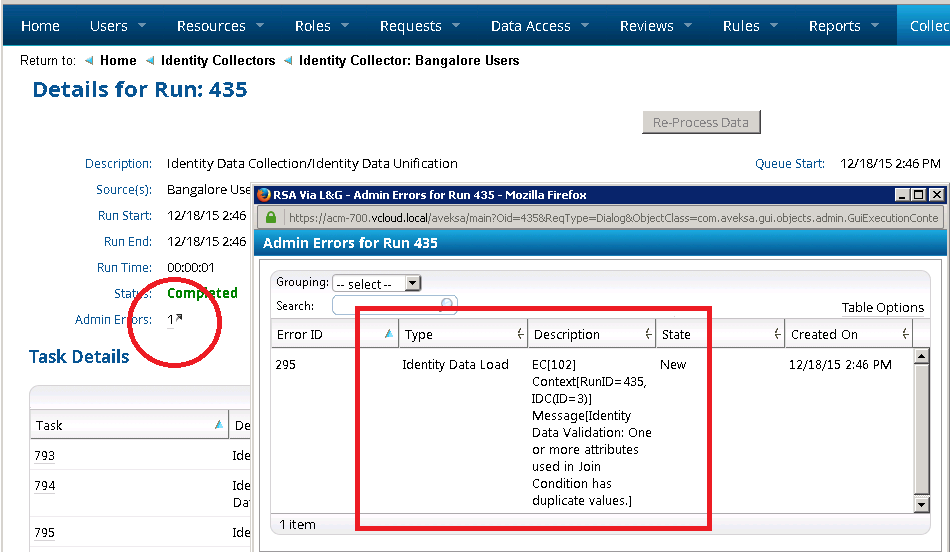Click the Re-Process Data button
Screen dimensions: 950x552
tap(700, 122)
